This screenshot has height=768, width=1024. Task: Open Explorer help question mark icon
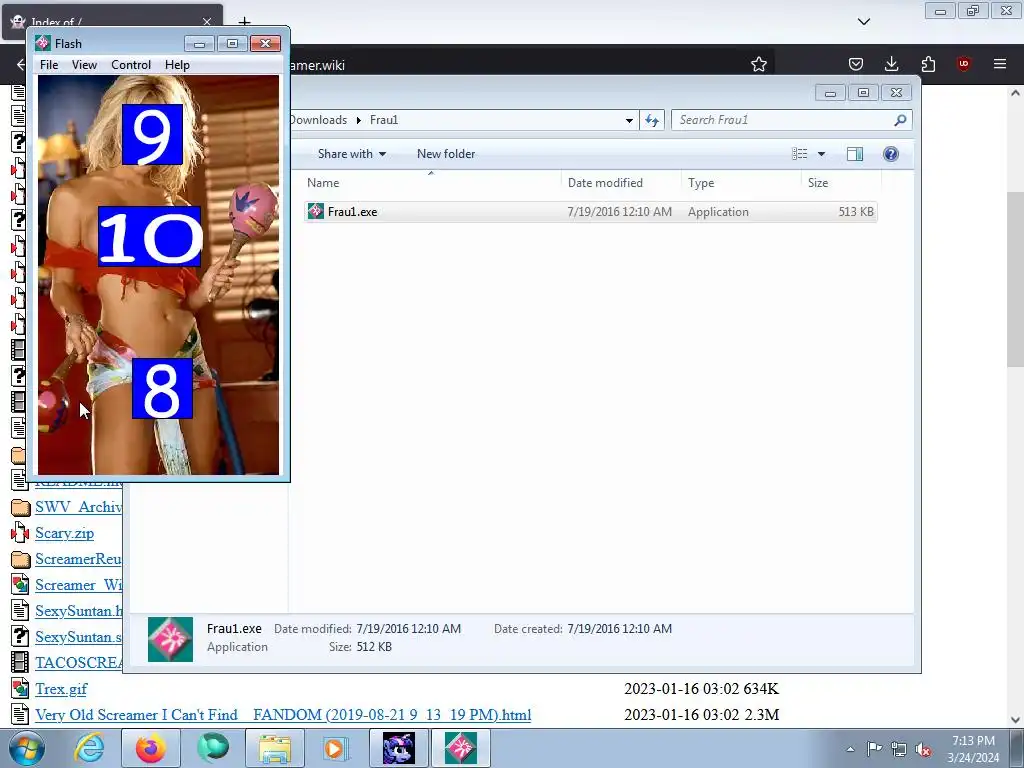coord(891,154)
